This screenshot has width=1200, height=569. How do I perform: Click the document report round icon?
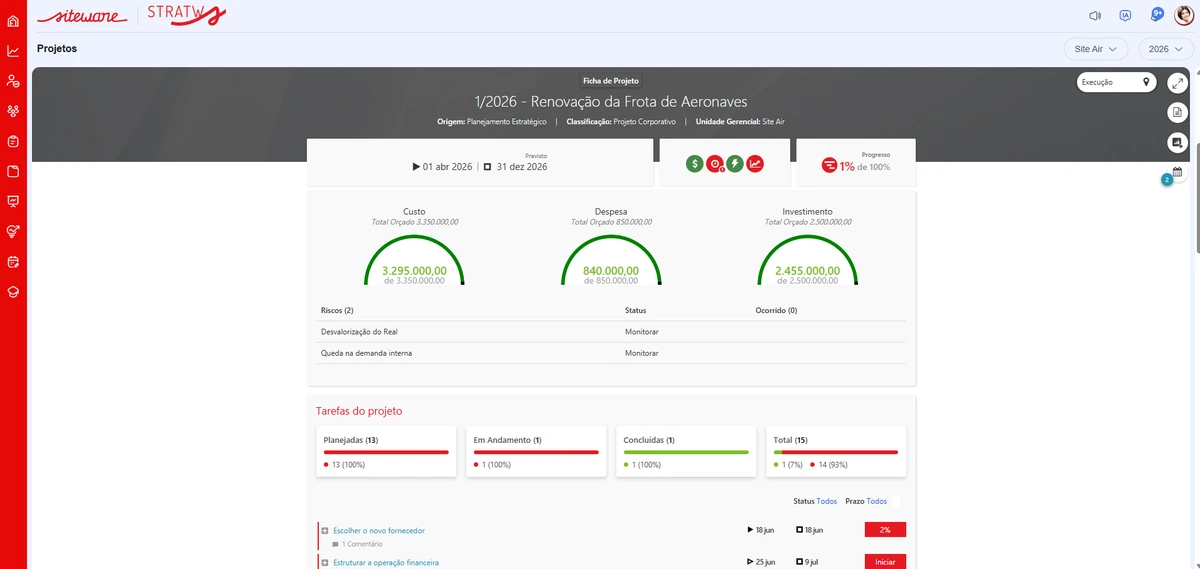(x=1178, y=112)
